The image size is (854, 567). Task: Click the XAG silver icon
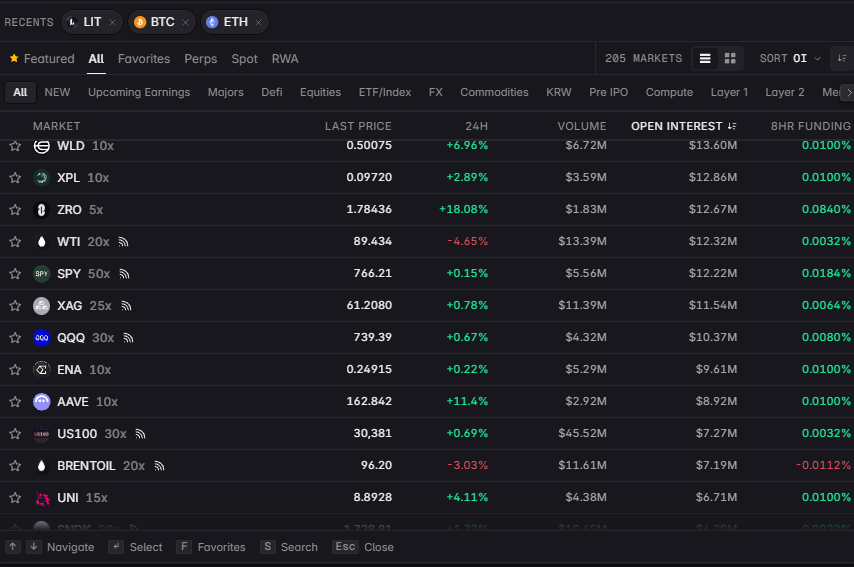(x=41, y=306)
